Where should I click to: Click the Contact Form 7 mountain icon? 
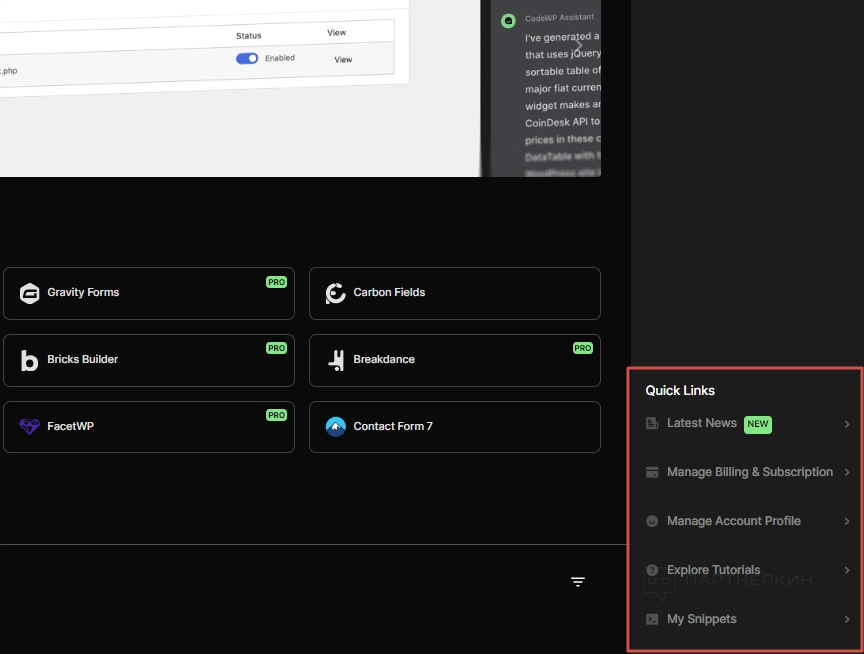tap(336, 427)
